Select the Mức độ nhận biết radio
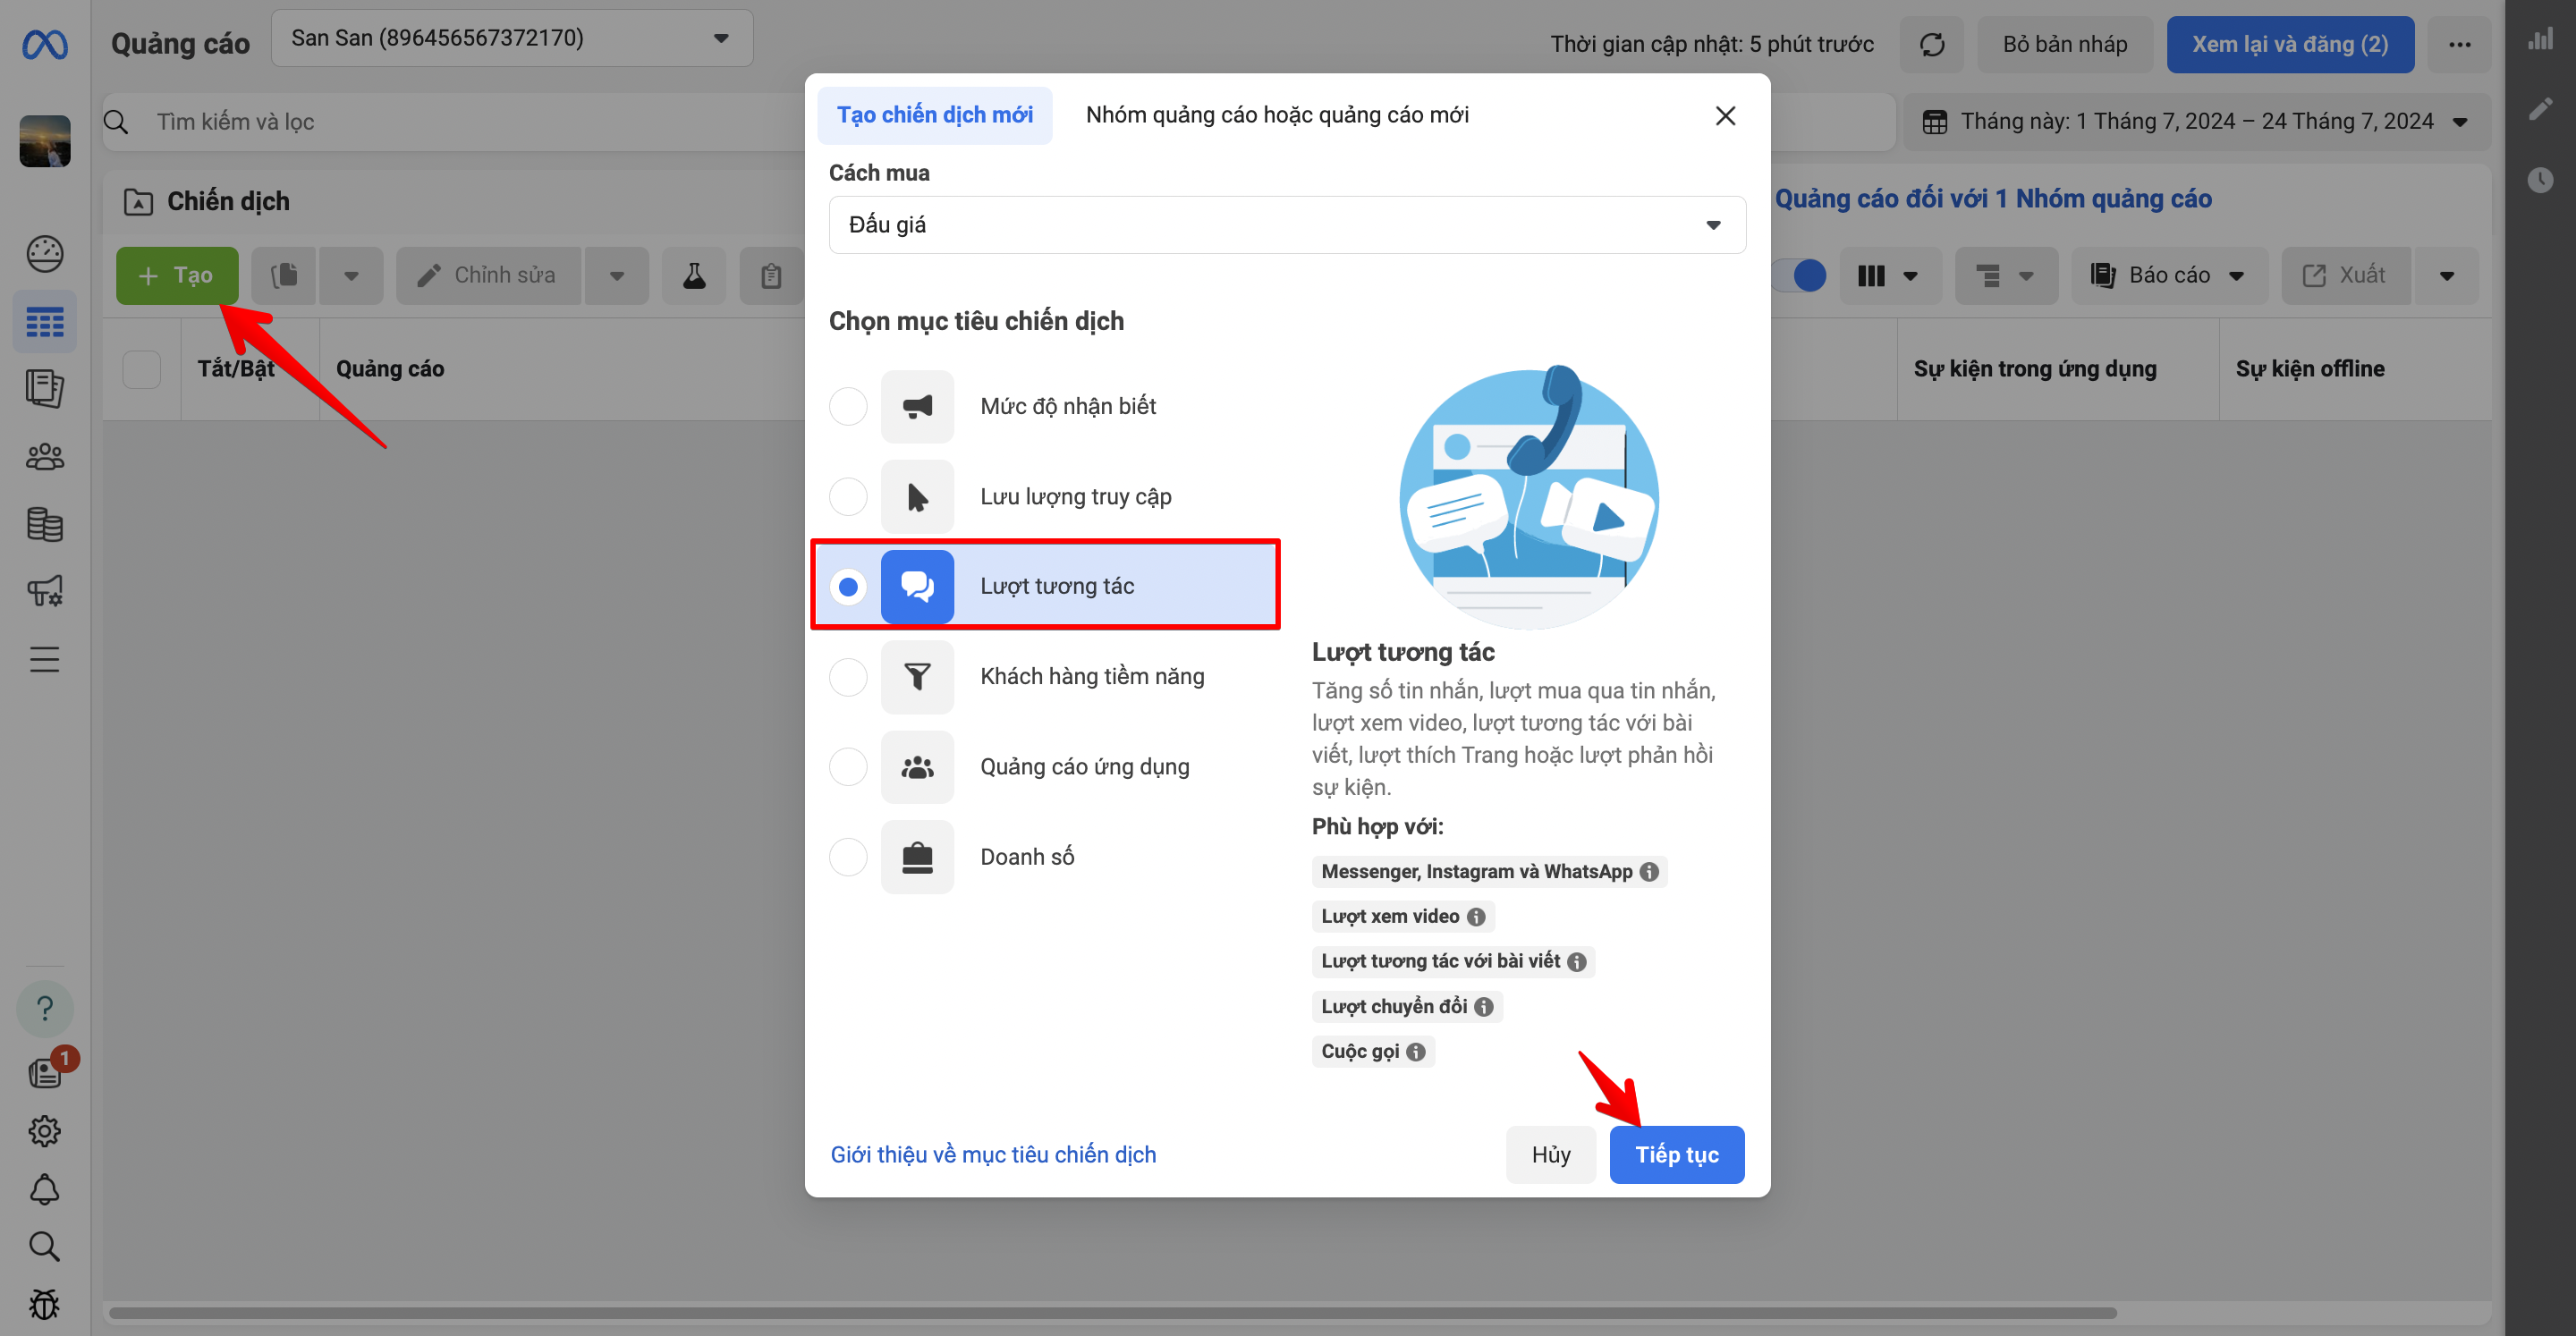The image size is (2576, 1336). 848,406
